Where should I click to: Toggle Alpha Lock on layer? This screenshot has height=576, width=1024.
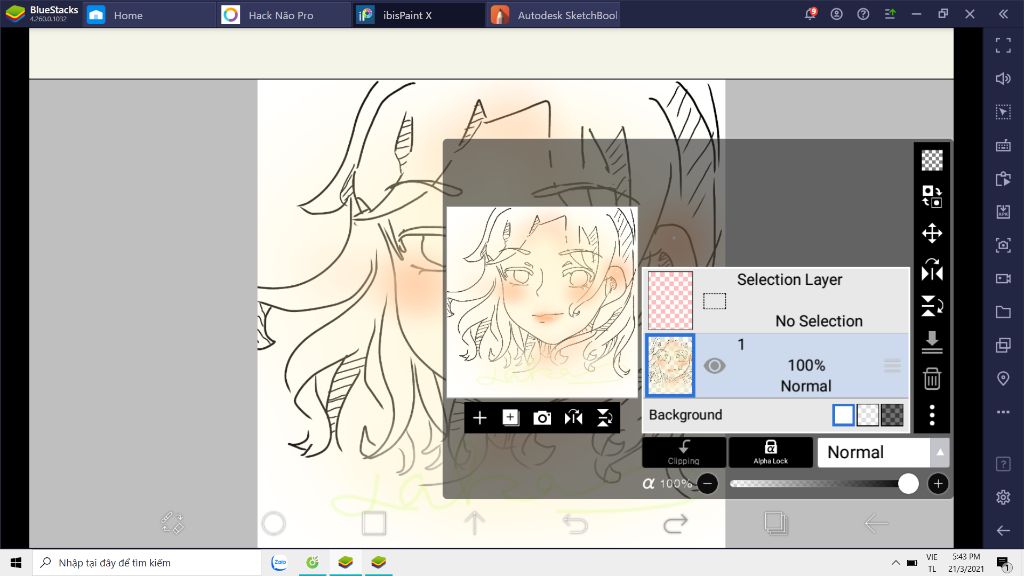tap(771, 452)
